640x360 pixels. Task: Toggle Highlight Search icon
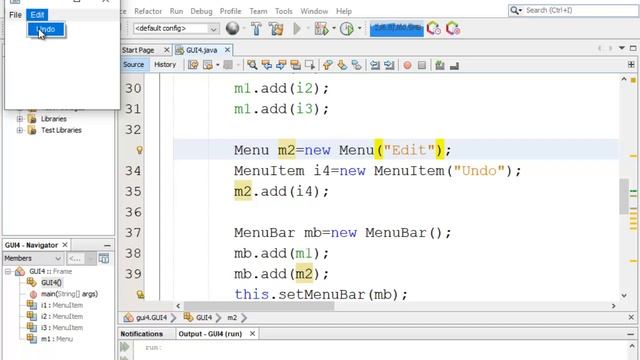pos(295,65)
